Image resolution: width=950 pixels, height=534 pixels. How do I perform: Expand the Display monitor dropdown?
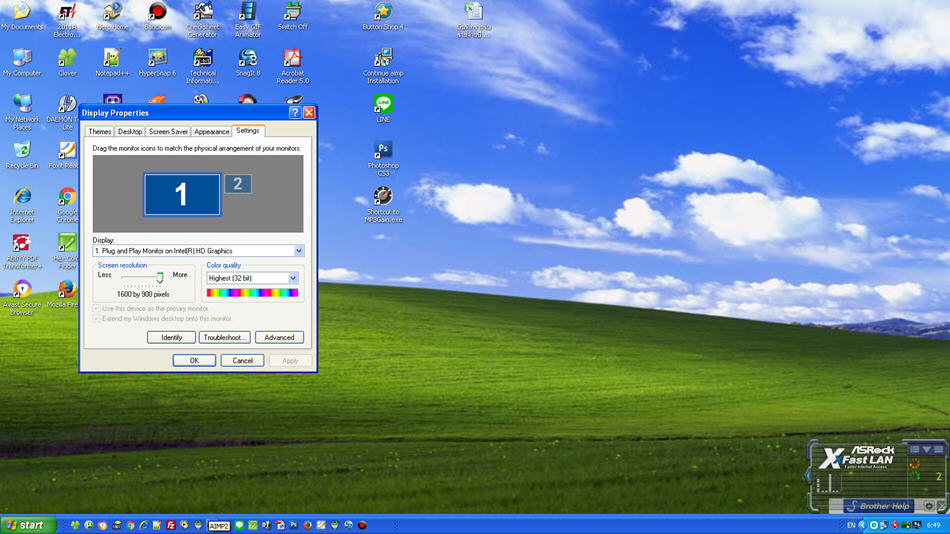click(299, 251)
